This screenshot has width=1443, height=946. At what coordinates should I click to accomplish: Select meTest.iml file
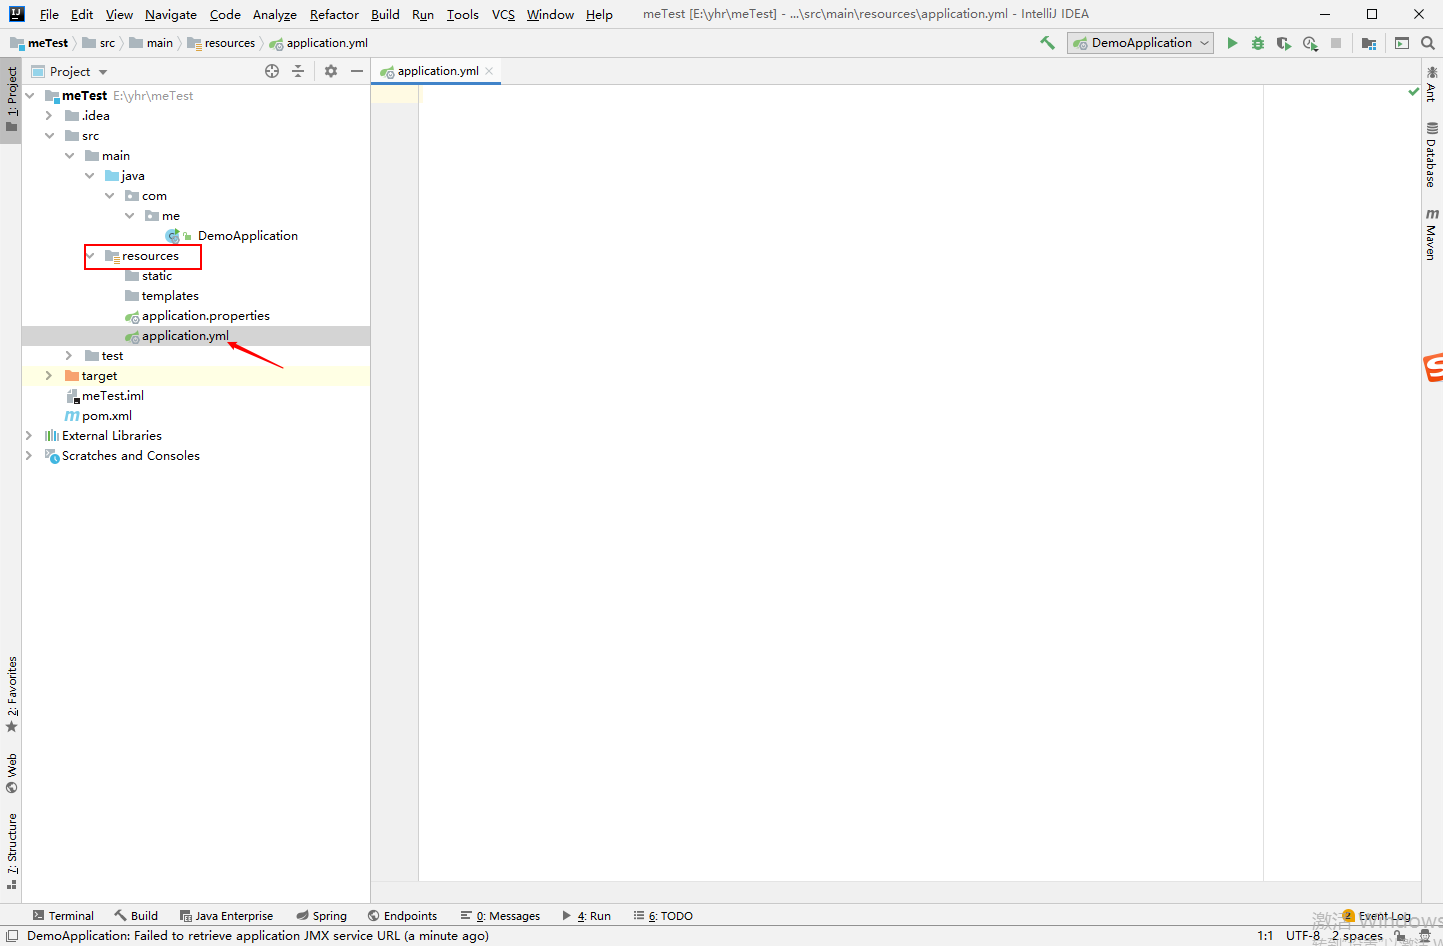click(112, 396)
